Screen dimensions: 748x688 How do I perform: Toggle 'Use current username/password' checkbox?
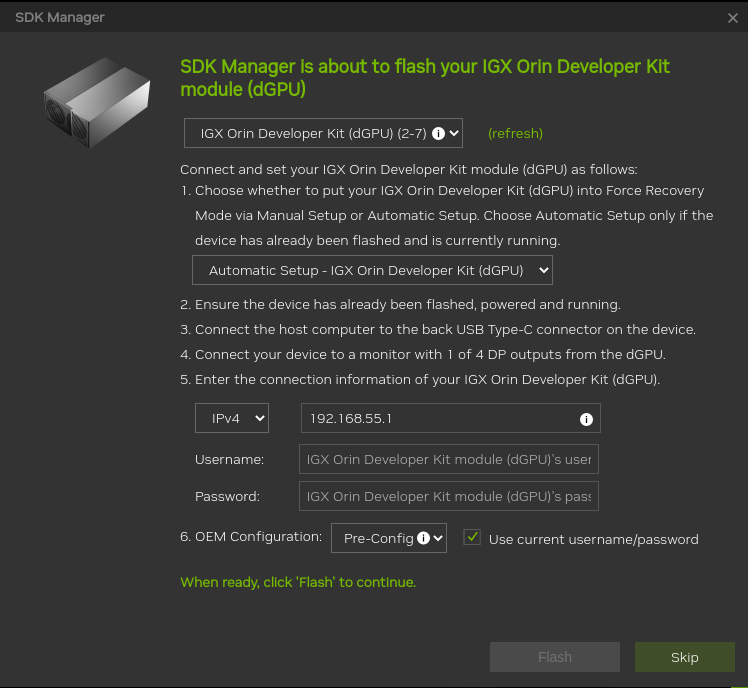click(x=472, y=538)
